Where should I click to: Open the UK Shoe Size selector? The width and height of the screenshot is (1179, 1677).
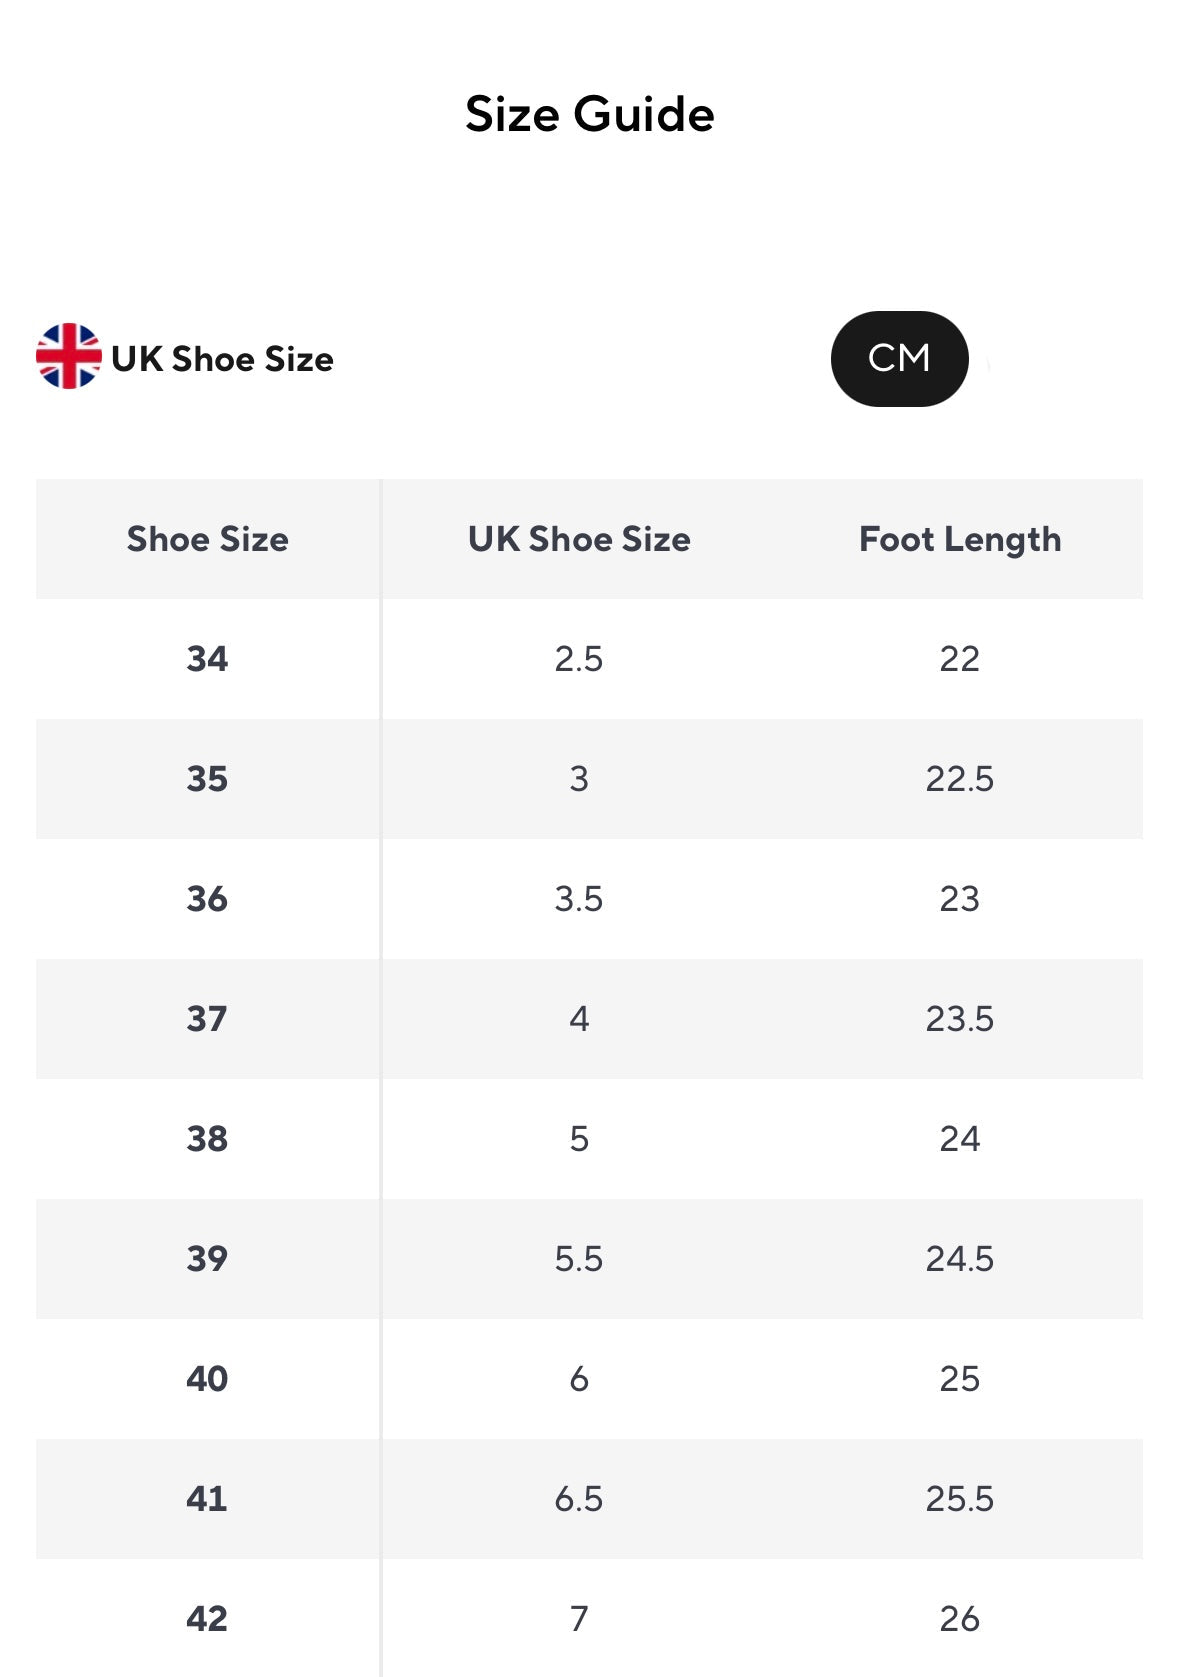coord(222,359)
